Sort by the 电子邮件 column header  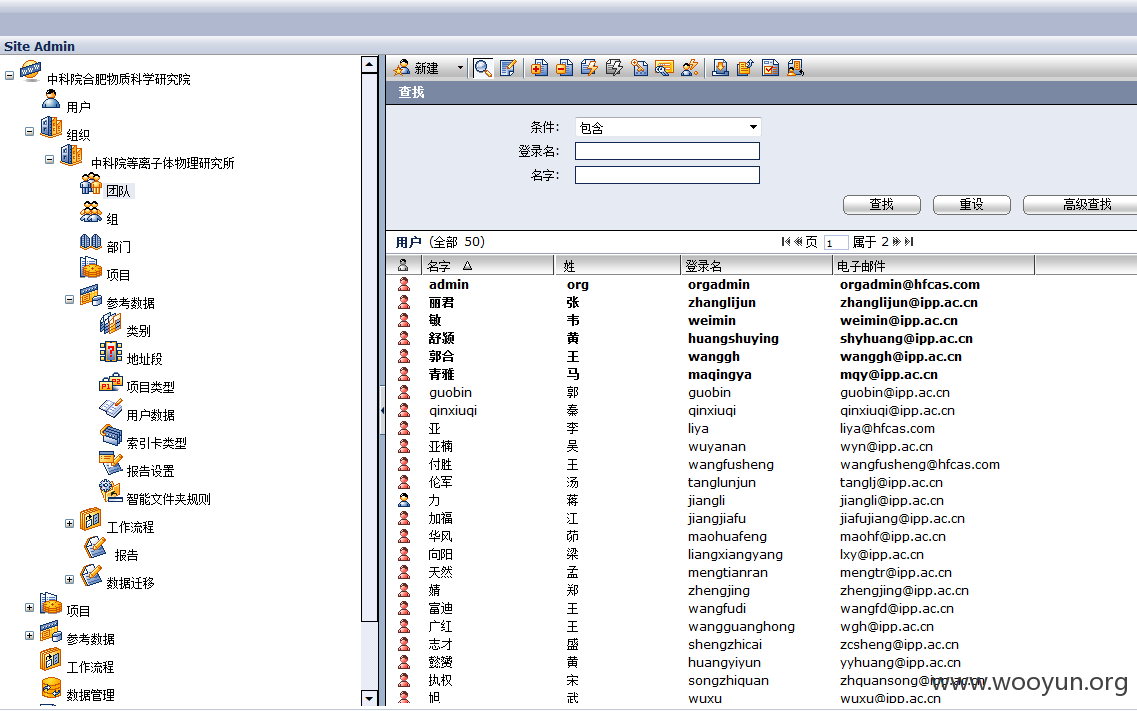coord(933,265)
